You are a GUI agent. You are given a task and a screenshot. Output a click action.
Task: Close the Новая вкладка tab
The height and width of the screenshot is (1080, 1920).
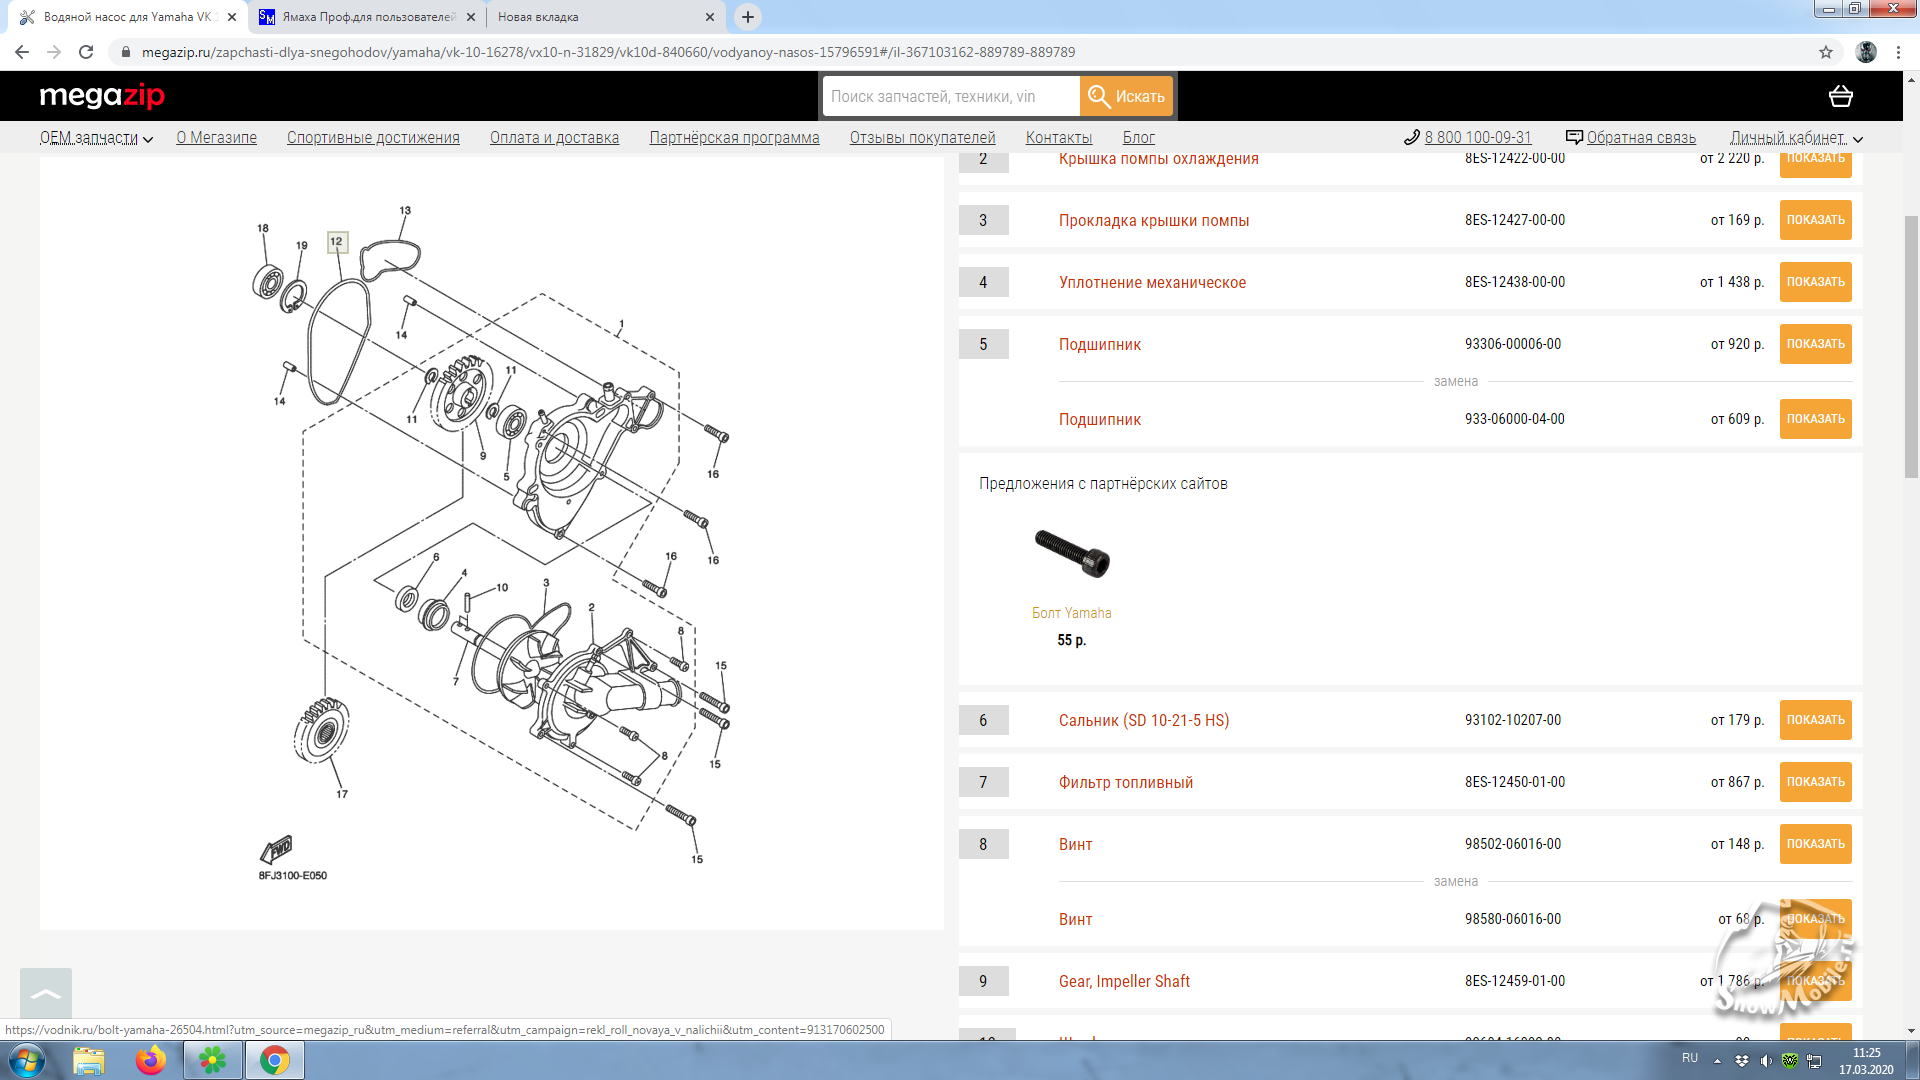(x=710, y=17)
